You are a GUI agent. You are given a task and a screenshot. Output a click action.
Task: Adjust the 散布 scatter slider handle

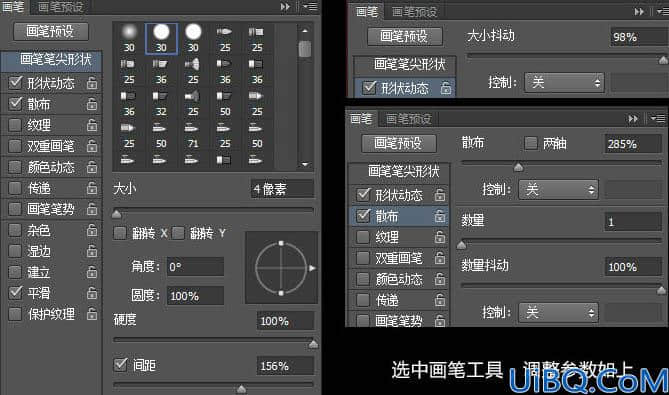518,167
